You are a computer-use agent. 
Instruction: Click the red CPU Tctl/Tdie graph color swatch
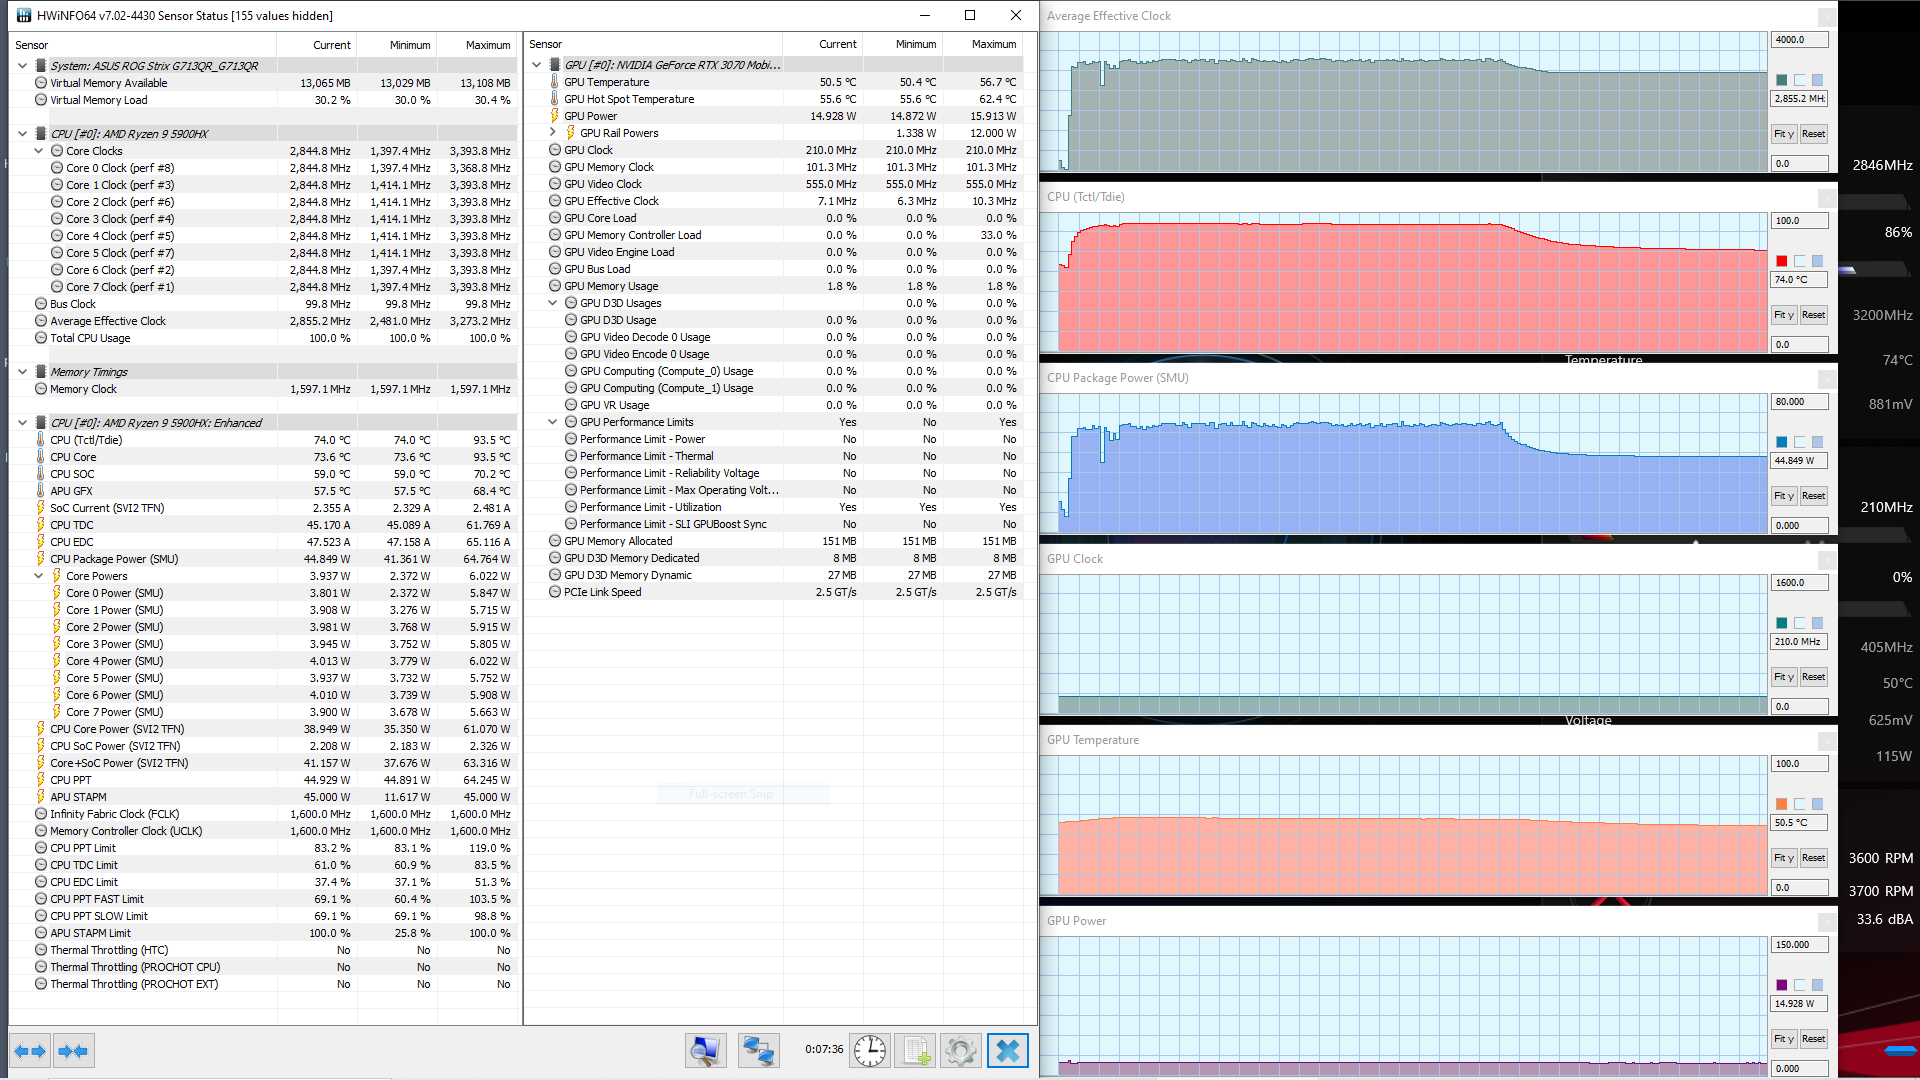1781,261
